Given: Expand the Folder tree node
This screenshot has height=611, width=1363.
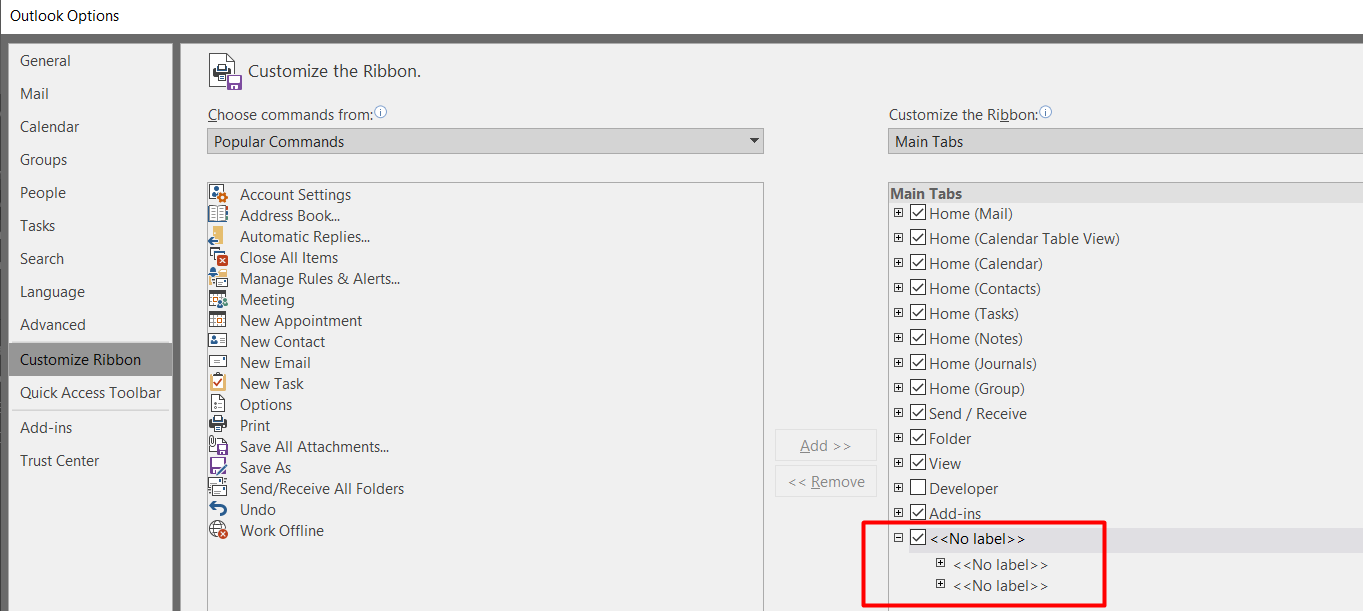Looking at the screenshot, I should click(898, 437).
